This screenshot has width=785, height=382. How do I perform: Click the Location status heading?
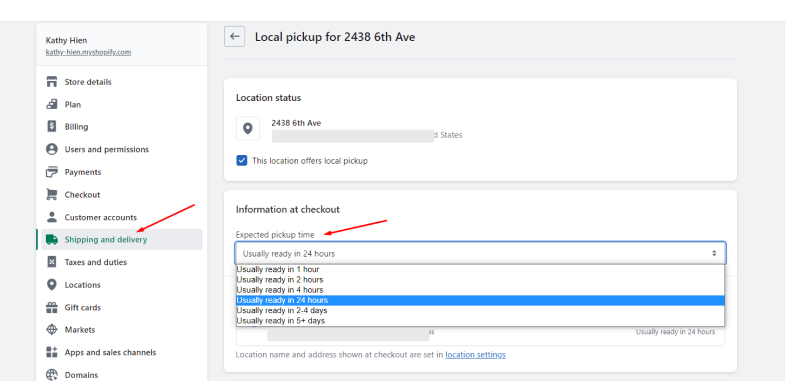[268, 98]
